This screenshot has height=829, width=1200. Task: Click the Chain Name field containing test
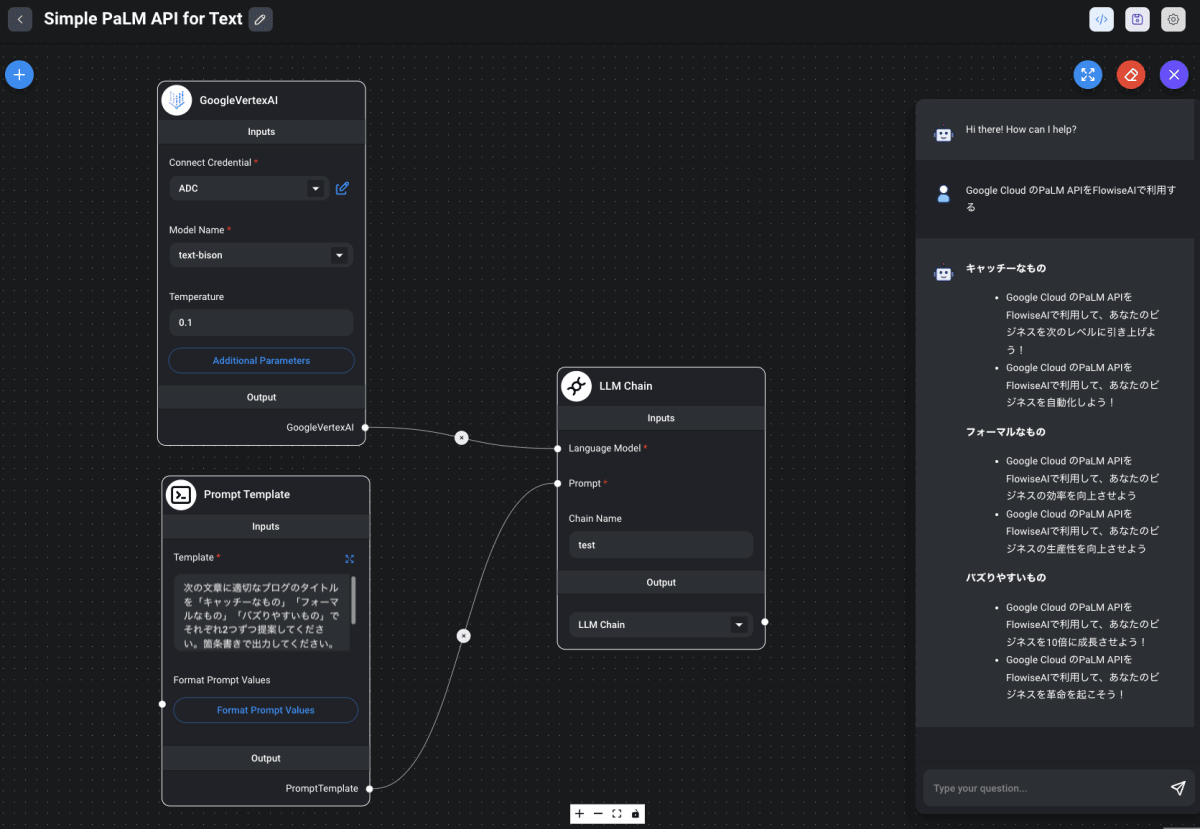[660, 545]
